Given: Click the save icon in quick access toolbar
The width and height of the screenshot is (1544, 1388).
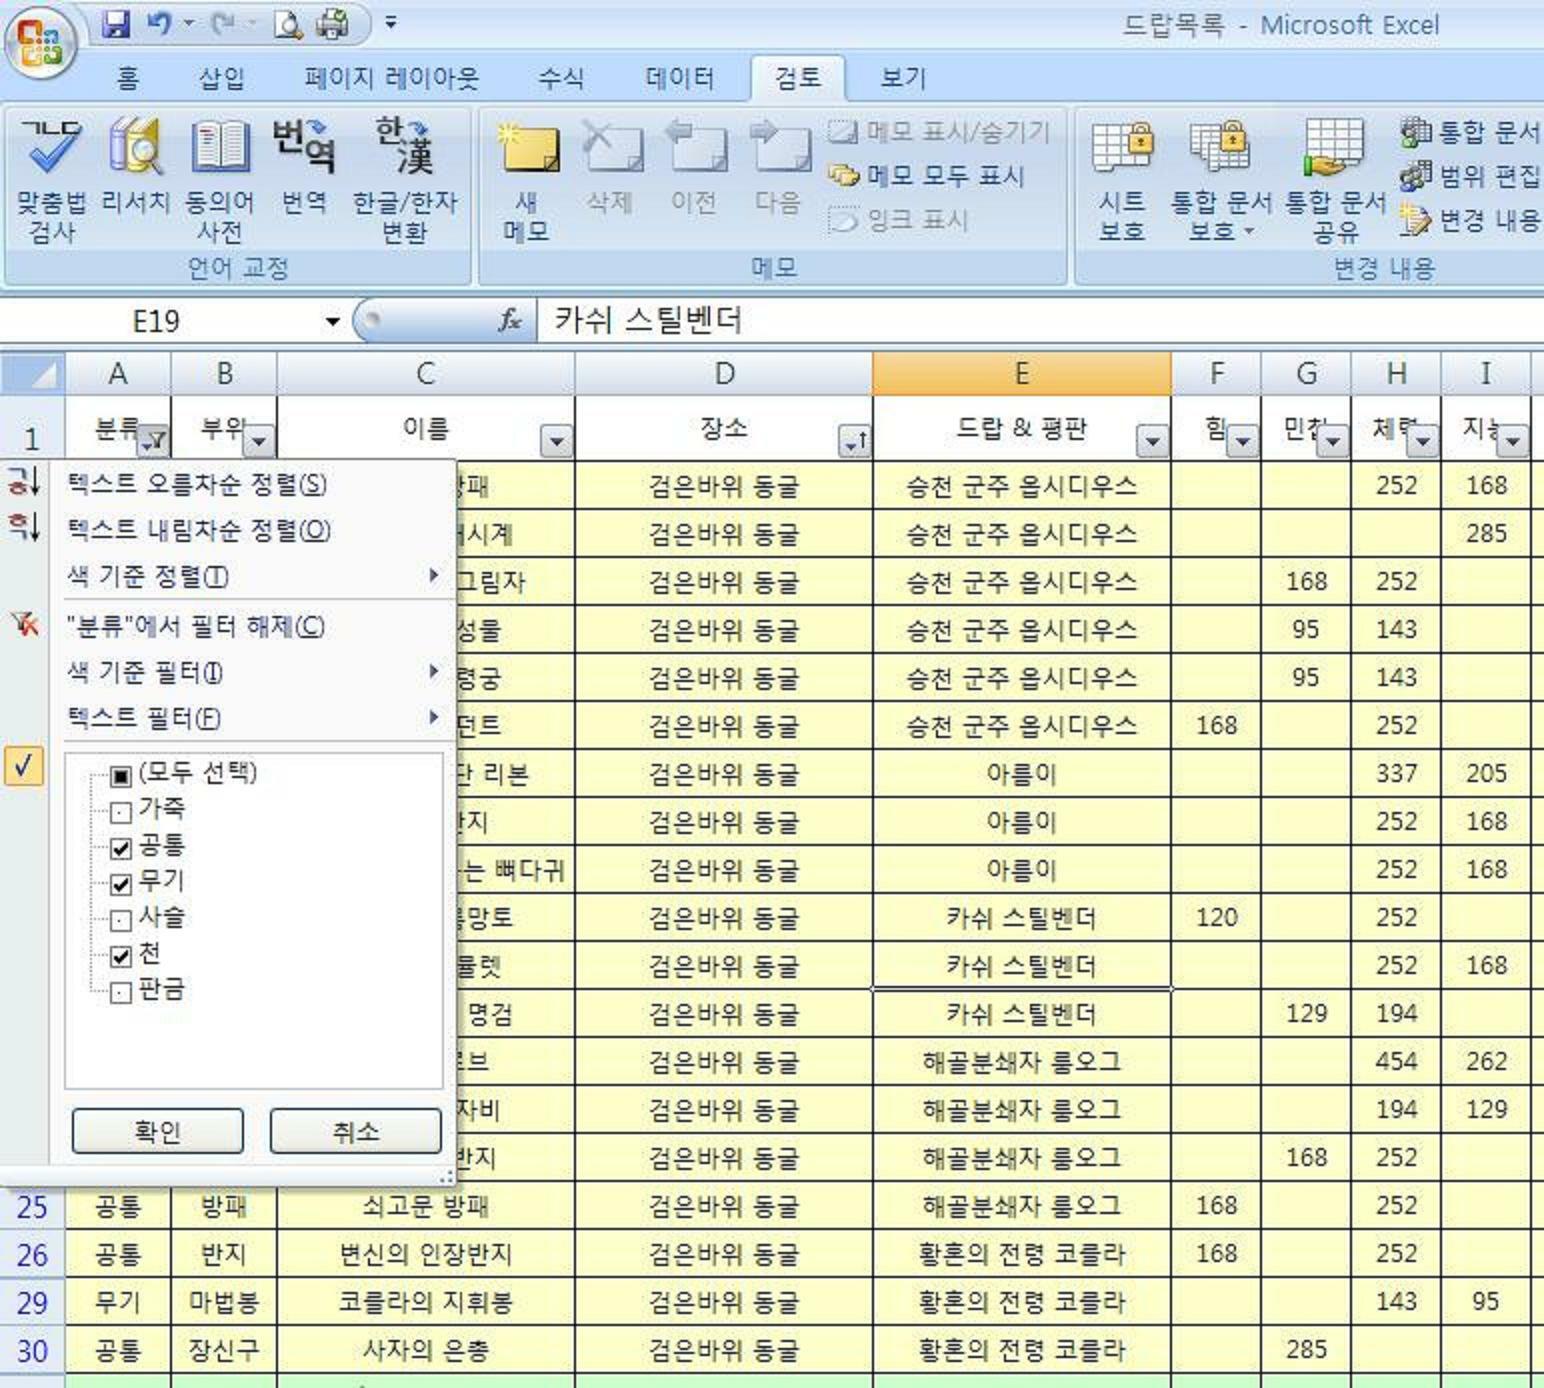Looking at the screenshot, I should click(x=116, y=24).
